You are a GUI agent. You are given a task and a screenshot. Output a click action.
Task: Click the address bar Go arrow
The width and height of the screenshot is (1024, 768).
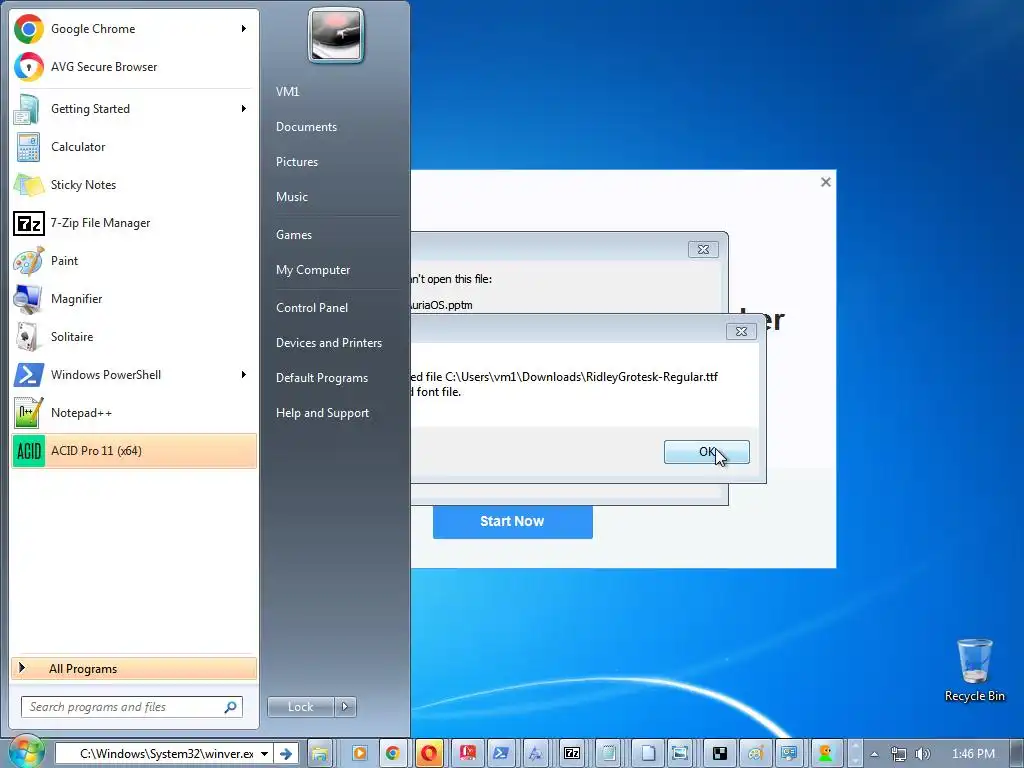click(x=285, y=754)
